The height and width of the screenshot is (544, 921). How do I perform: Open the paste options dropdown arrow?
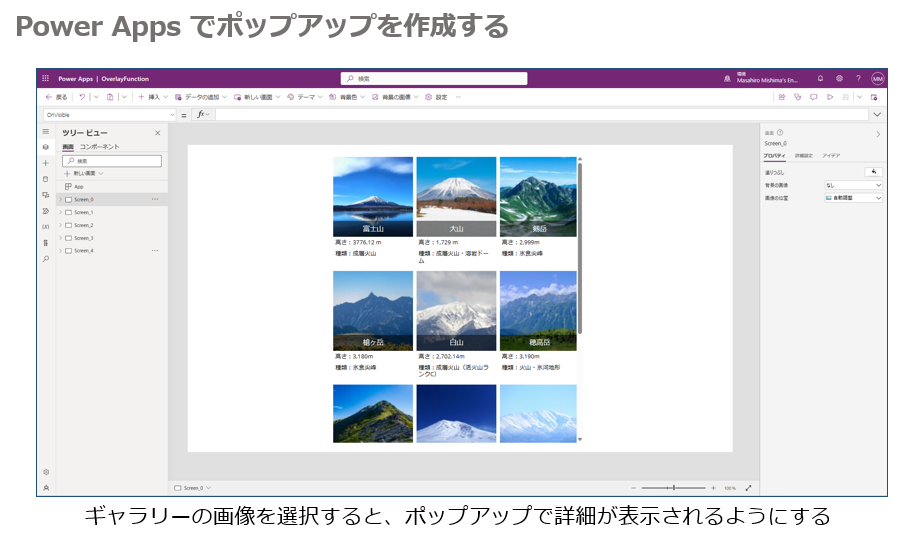[x=124, y=97]
